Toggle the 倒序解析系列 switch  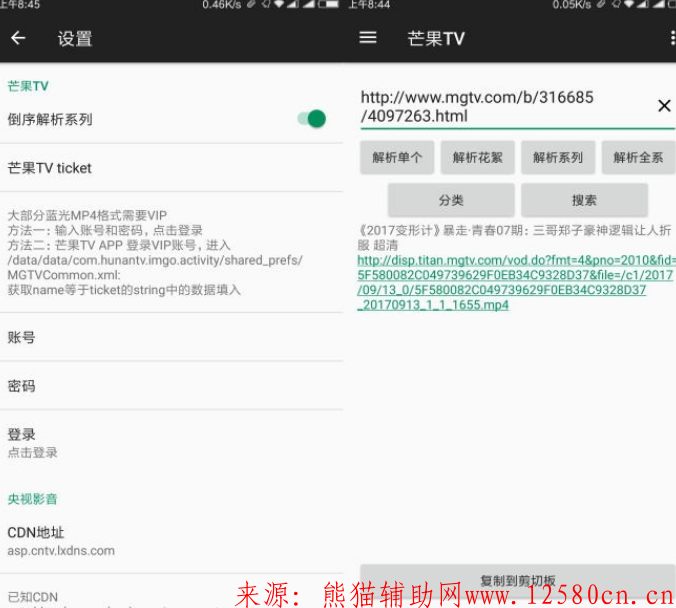click(x=312, y=119)
